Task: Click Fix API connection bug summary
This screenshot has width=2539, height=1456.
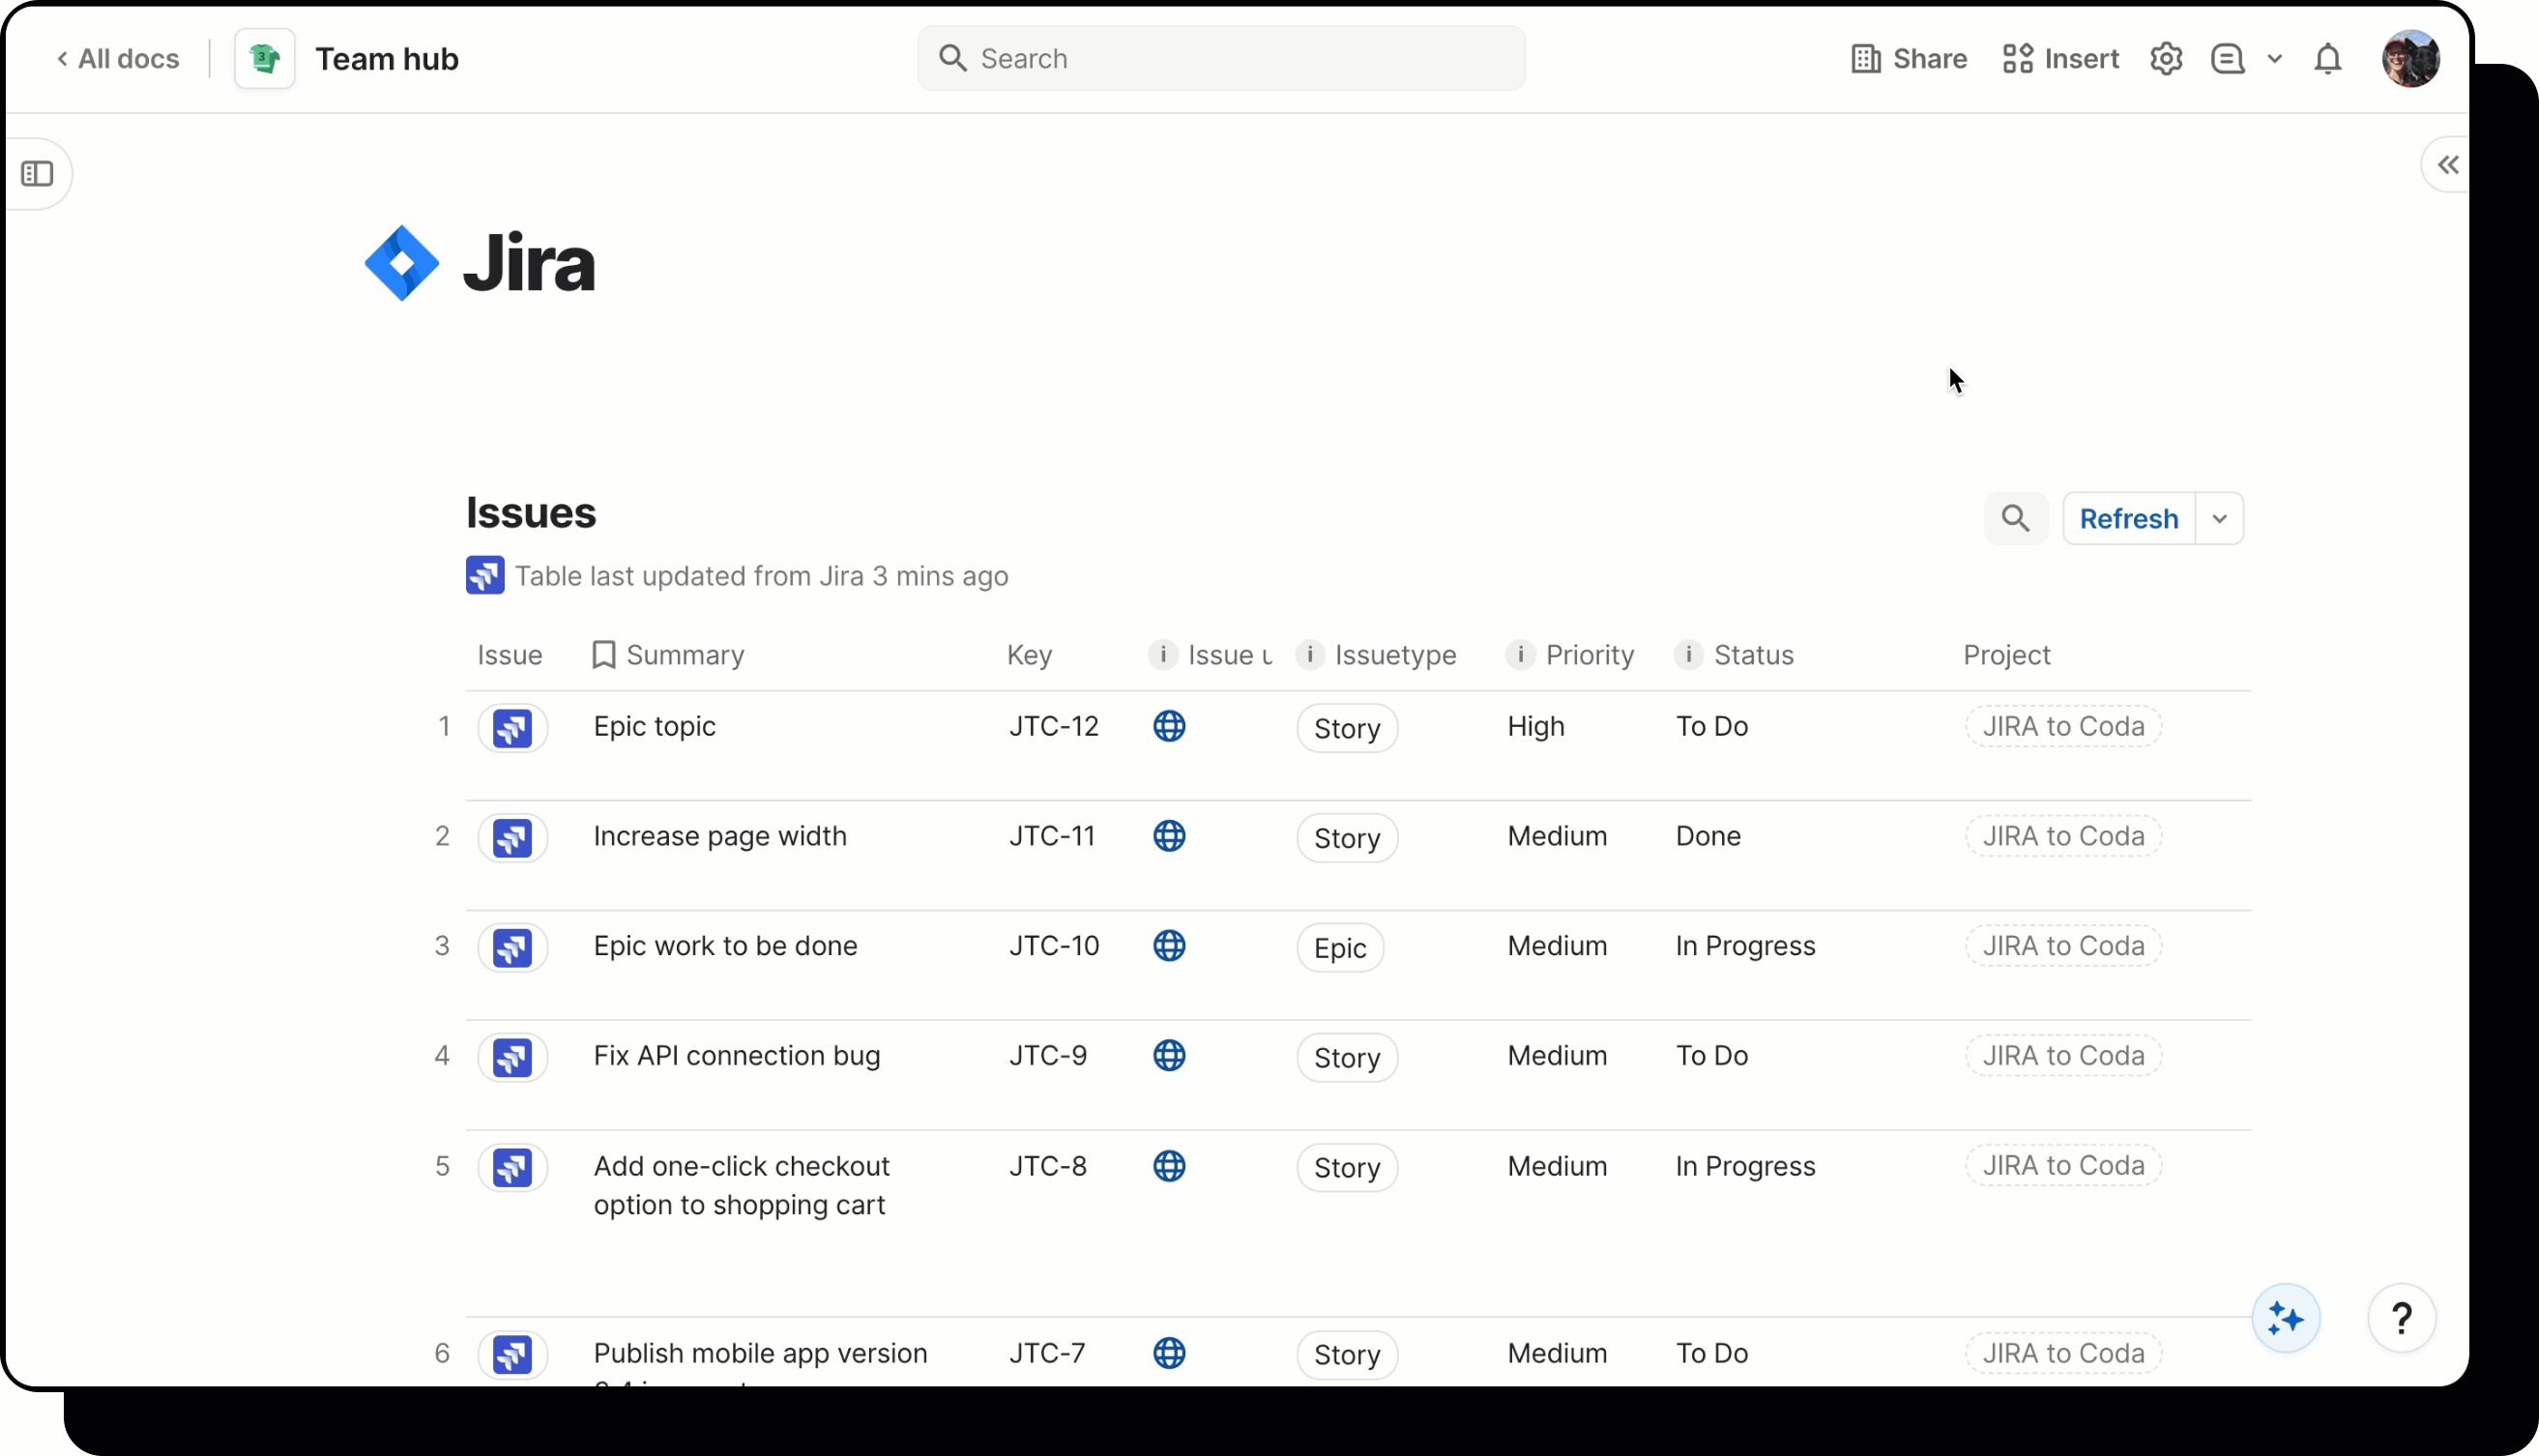Action: [x=736, y=1056]
